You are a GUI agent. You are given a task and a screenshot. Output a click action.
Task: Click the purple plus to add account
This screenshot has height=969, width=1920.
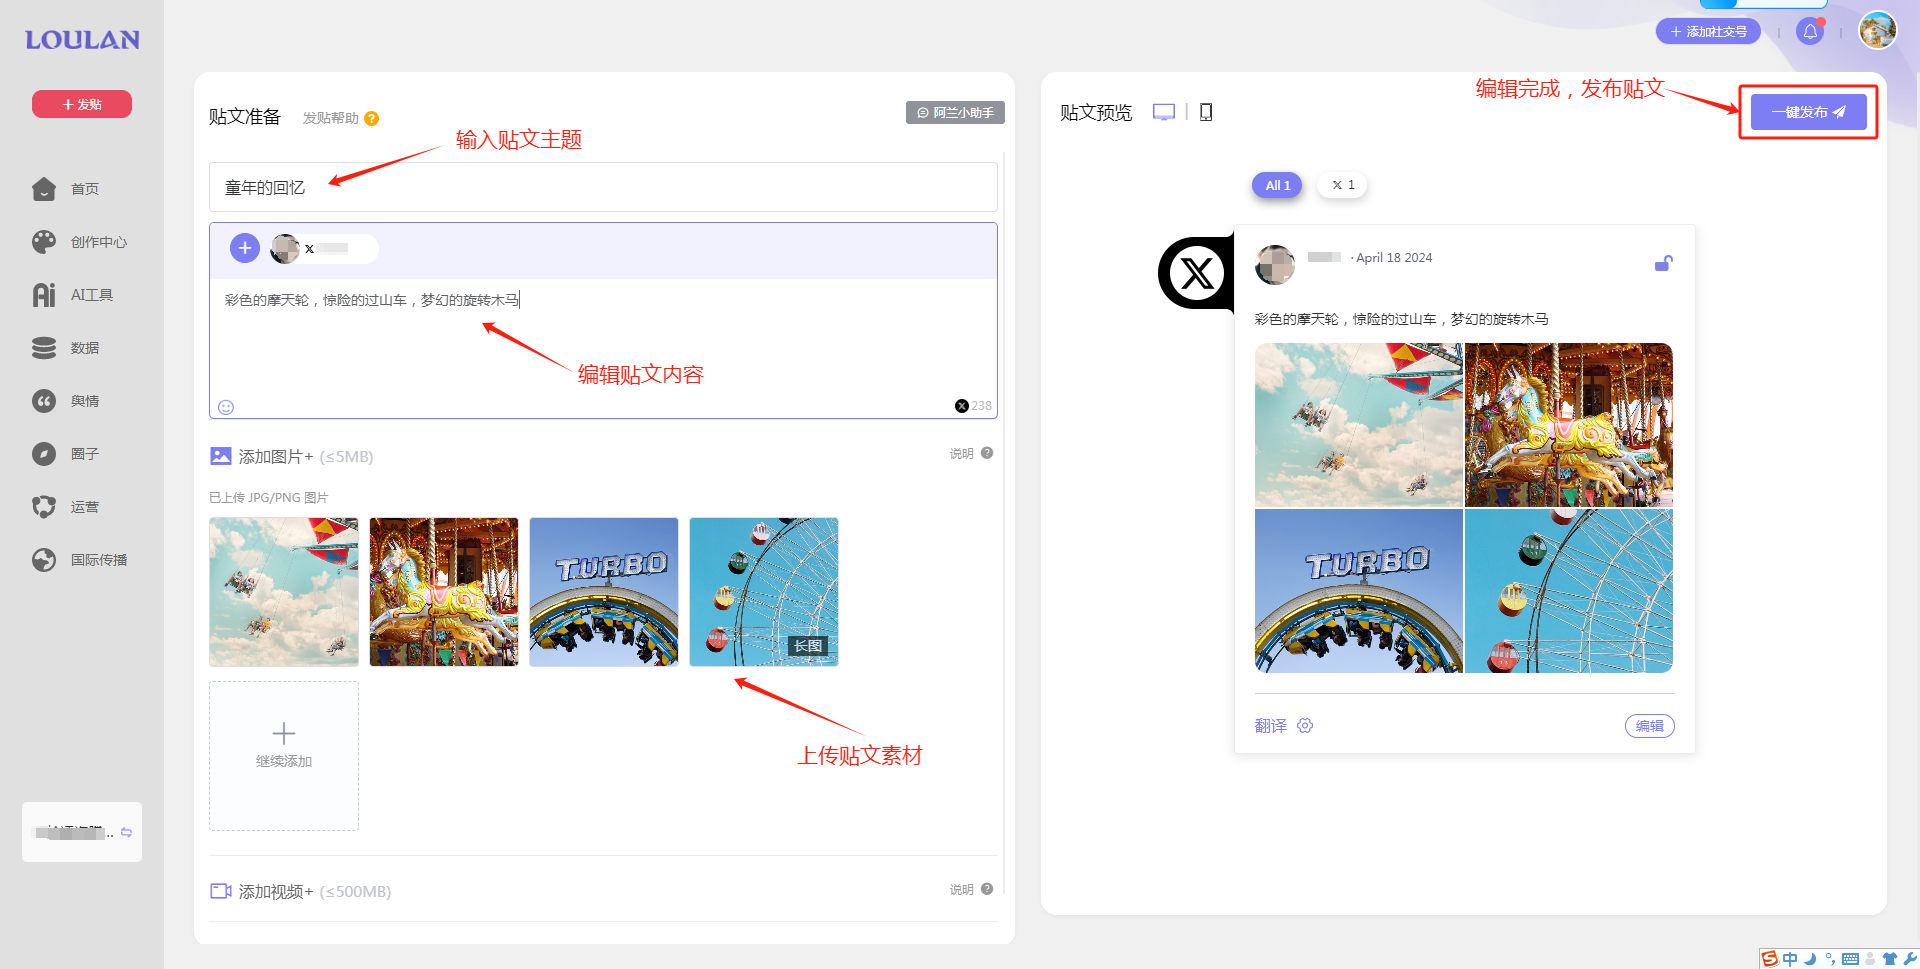click(x=245, y=248)
